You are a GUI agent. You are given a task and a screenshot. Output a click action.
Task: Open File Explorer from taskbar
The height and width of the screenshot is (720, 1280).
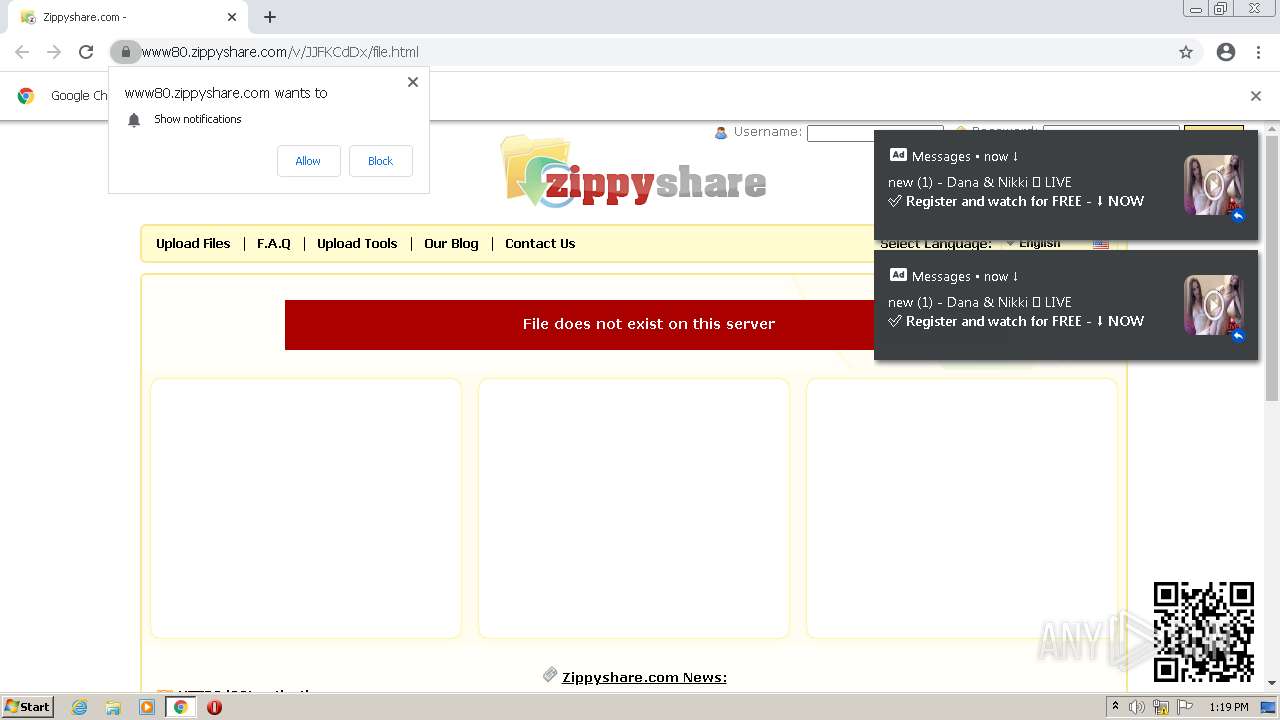pos(113,707)
